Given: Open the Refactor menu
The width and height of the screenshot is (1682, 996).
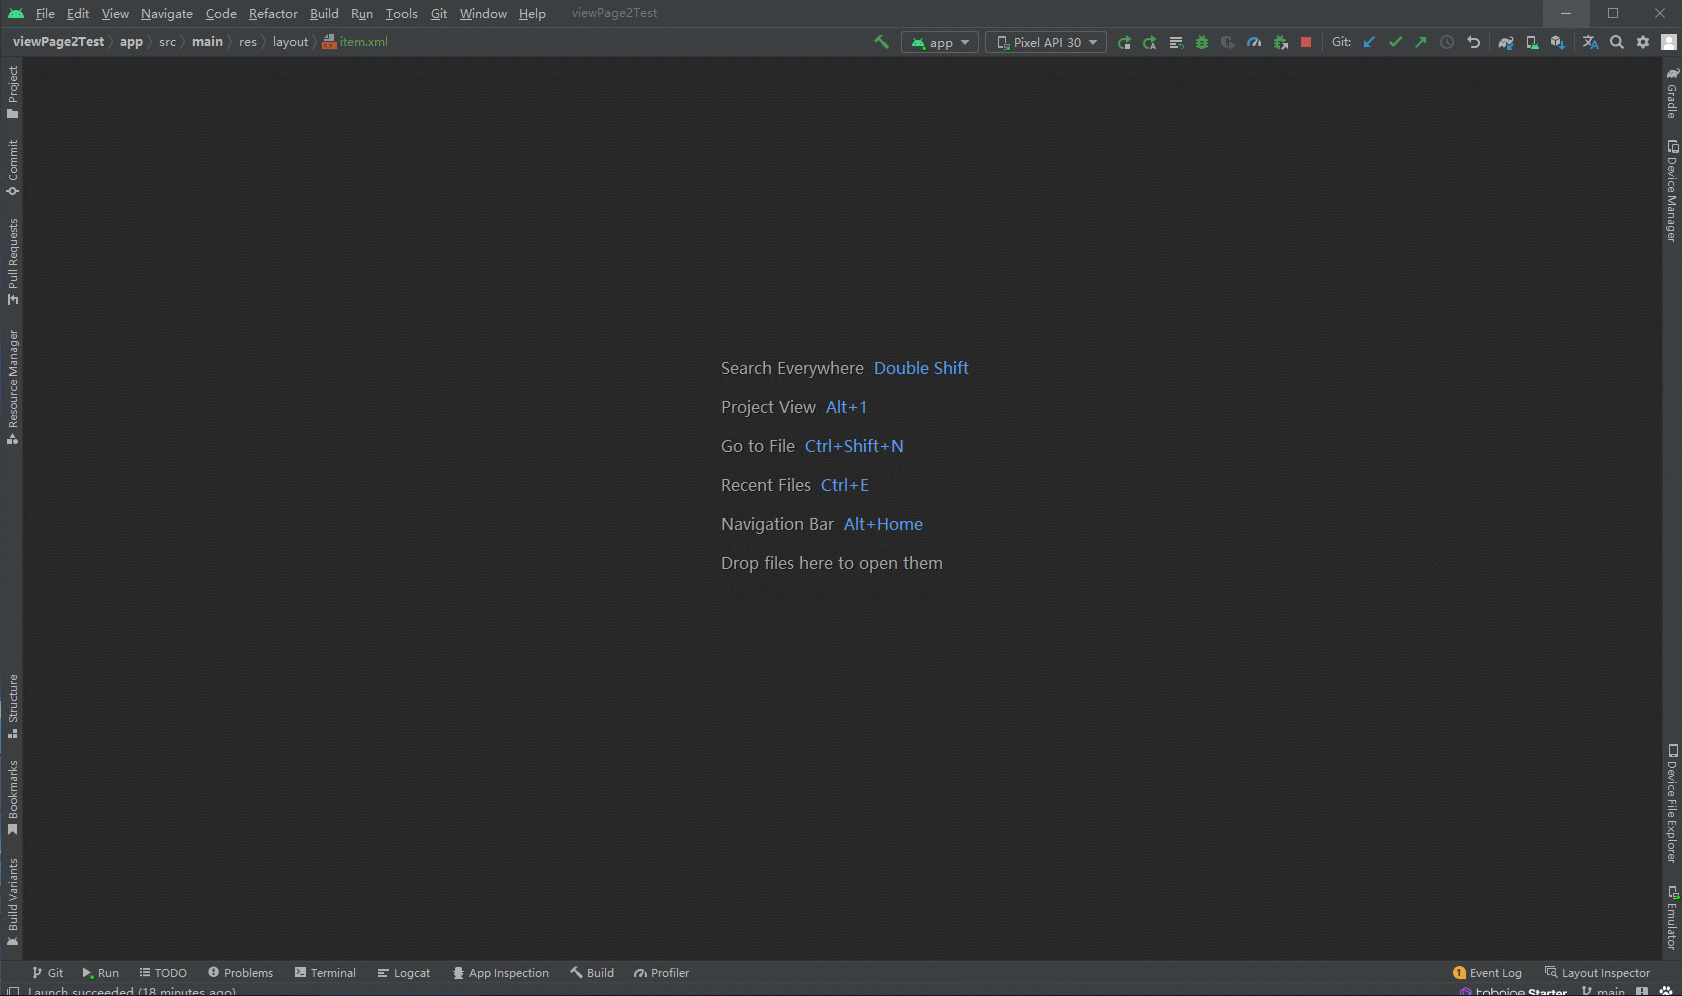Looking at the screenshot, I should 273,13.
